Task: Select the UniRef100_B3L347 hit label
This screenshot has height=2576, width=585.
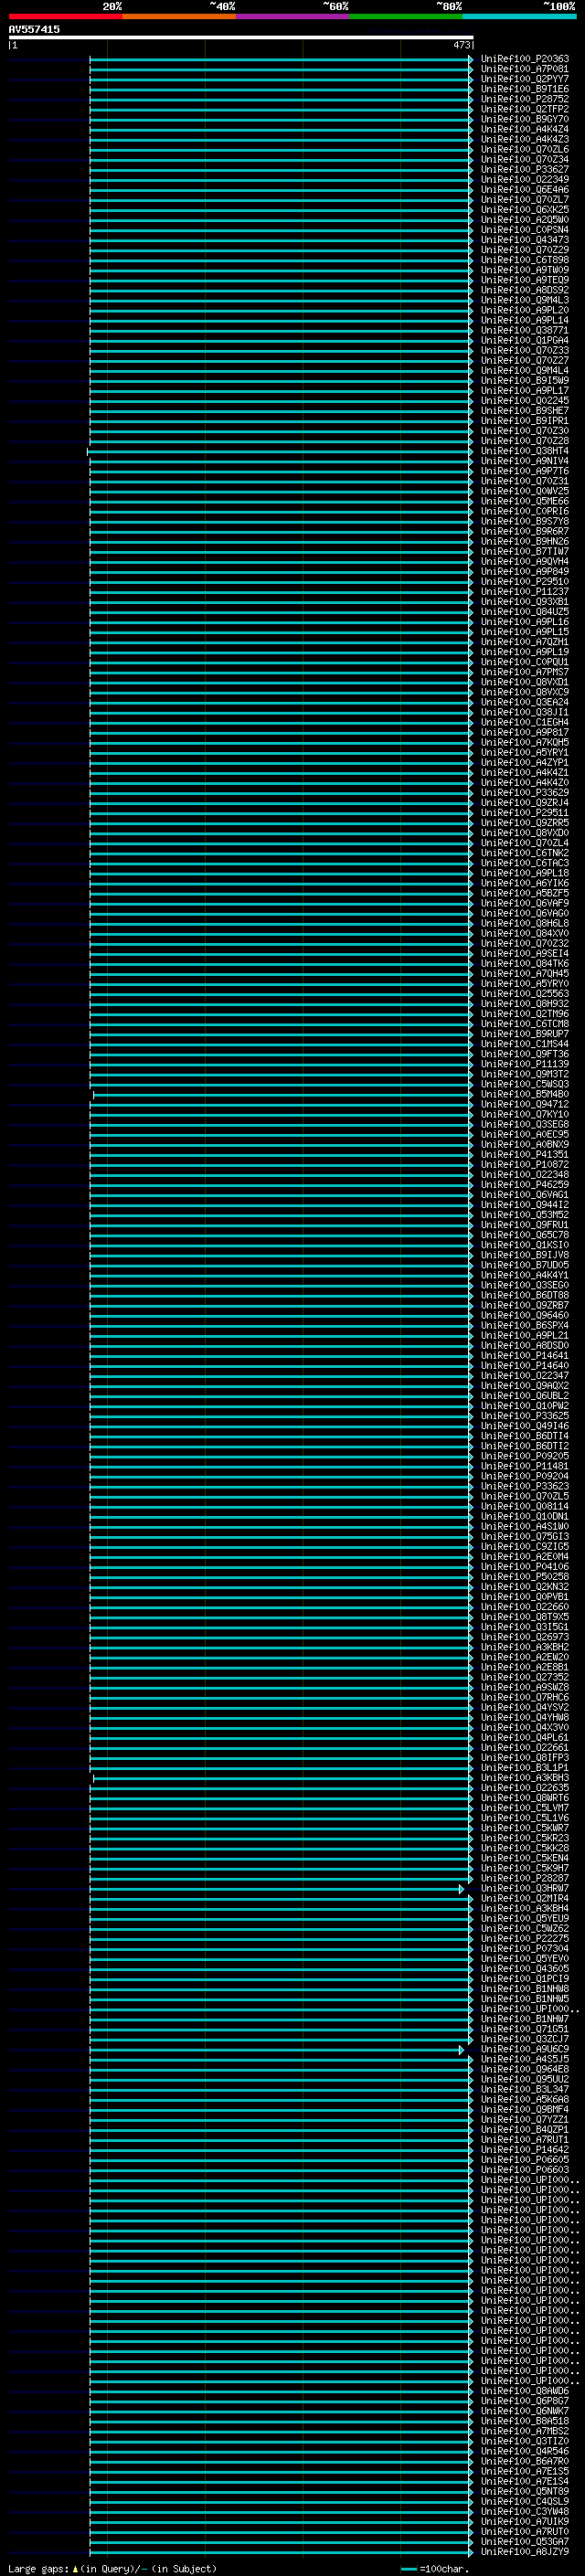Action: point(525,2089)
